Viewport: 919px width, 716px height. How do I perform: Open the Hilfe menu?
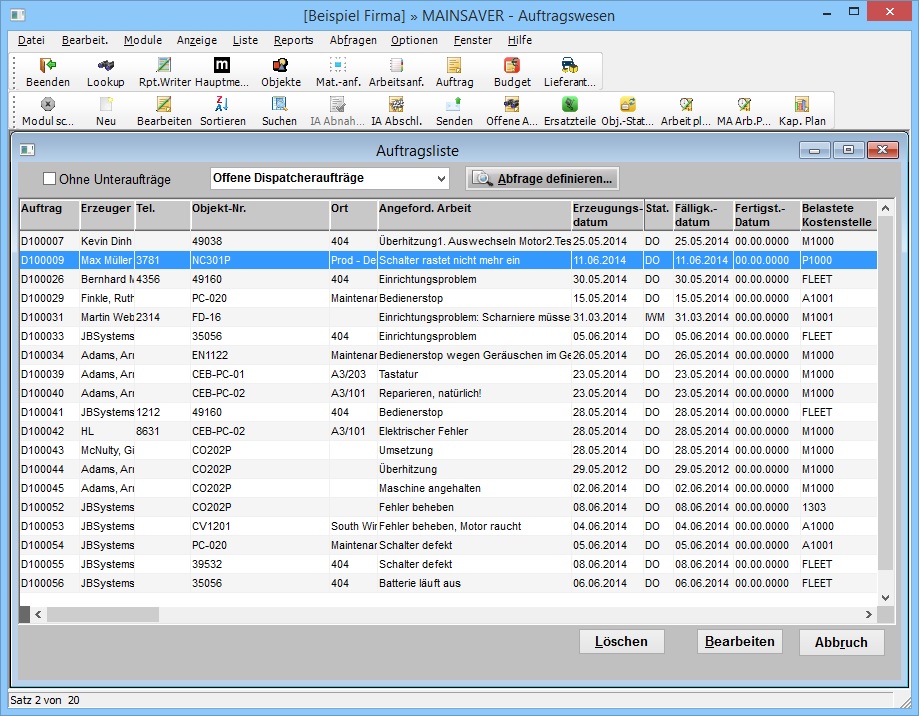click(519, 40)
